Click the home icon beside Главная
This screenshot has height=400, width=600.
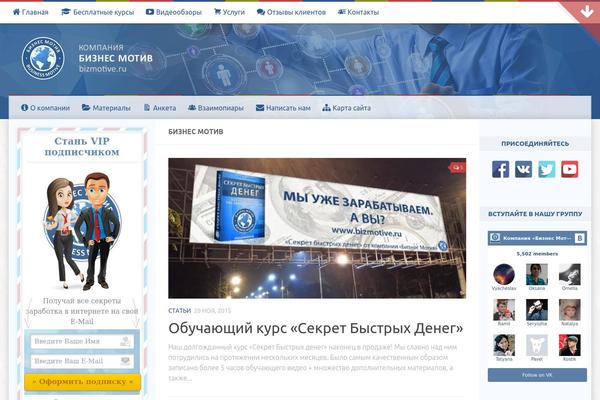16,12
